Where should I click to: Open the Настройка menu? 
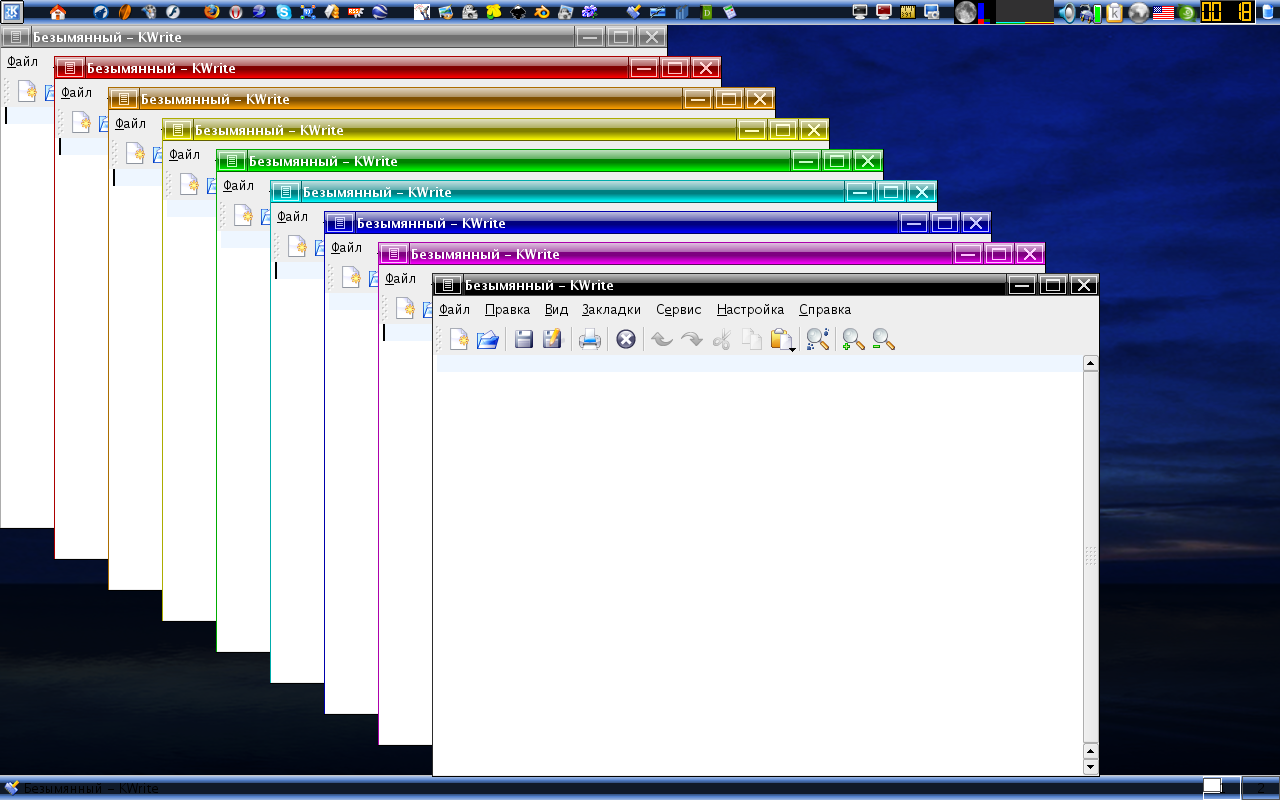click(x=750, y=310)
